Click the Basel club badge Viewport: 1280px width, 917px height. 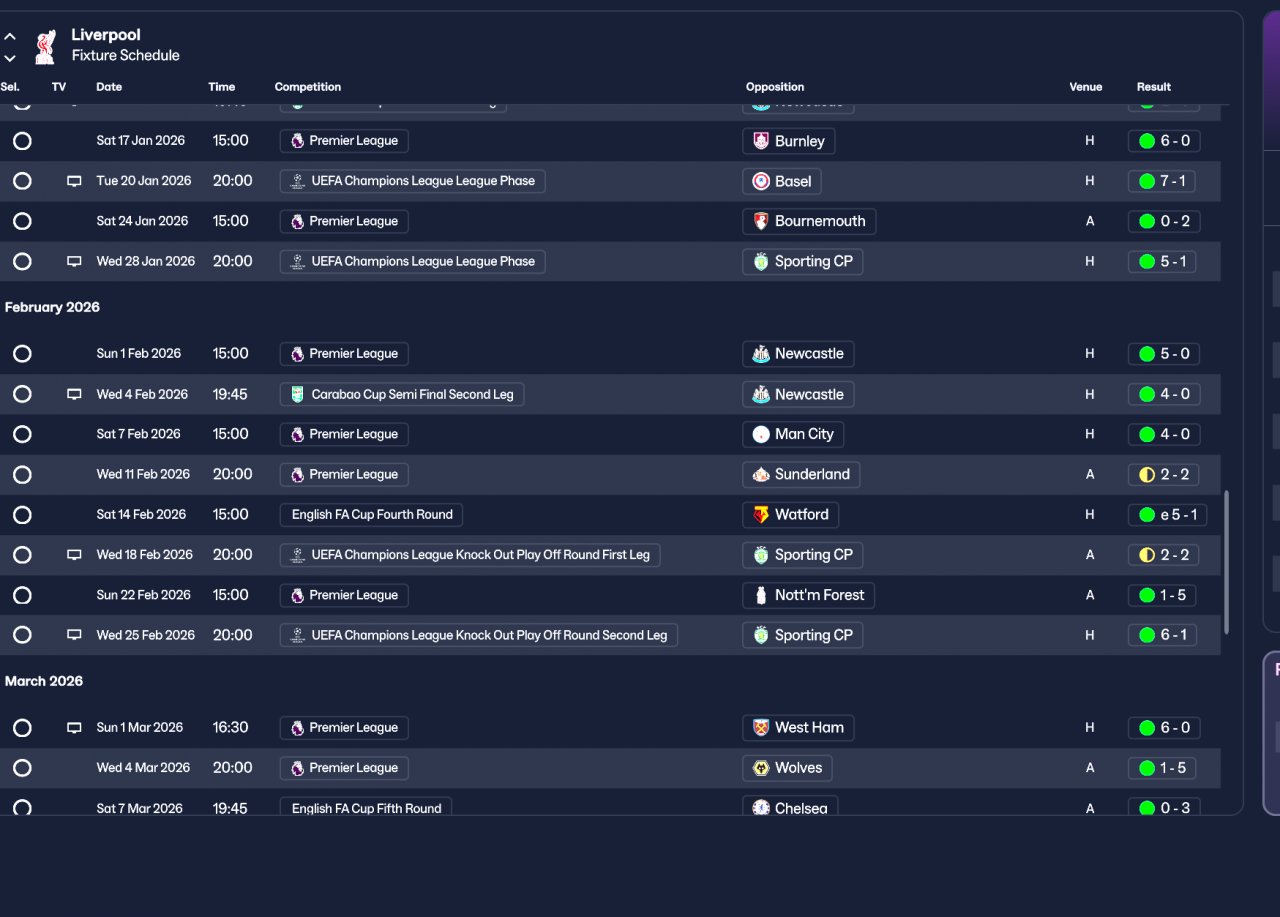[x=761, y=181]
